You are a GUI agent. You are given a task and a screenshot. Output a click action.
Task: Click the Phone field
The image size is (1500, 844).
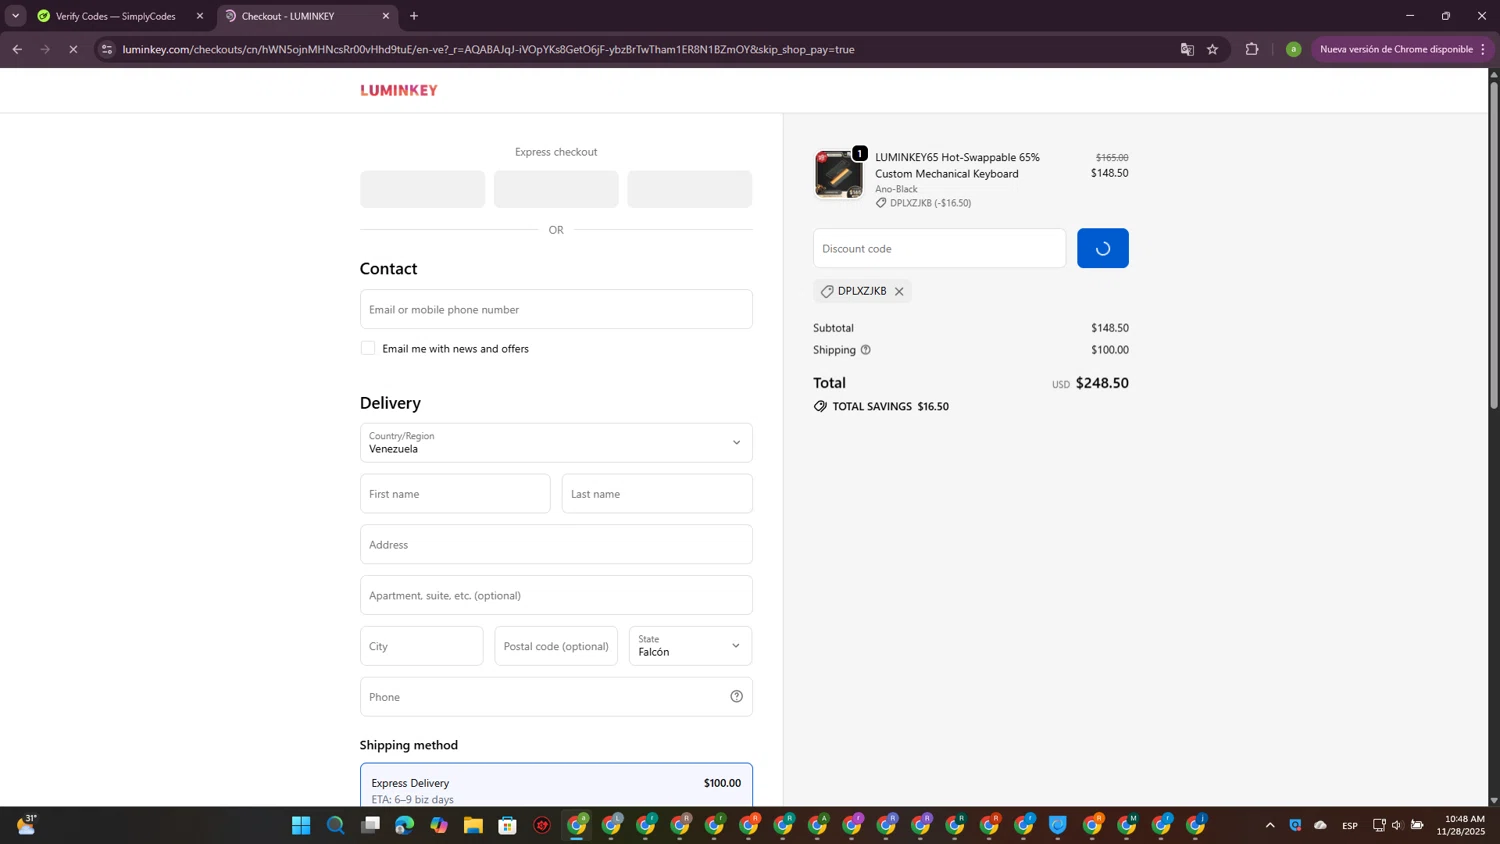click(x=556, y=697)
